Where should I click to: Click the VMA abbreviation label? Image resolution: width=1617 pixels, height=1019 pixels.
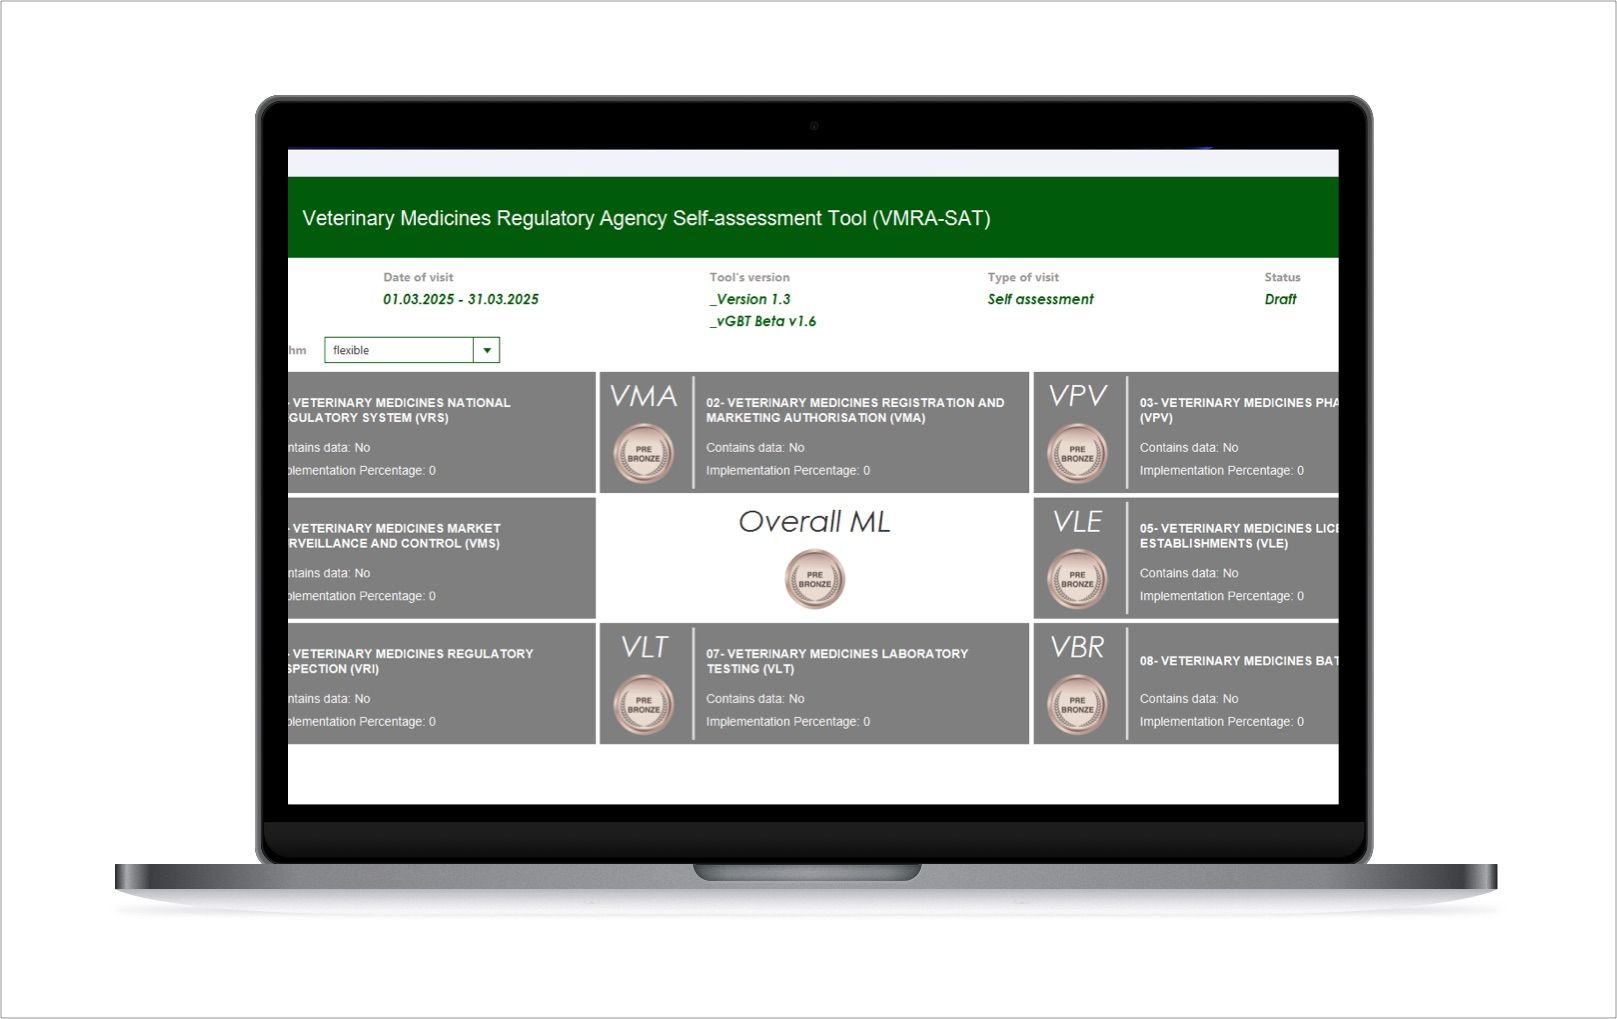(644, 396)
